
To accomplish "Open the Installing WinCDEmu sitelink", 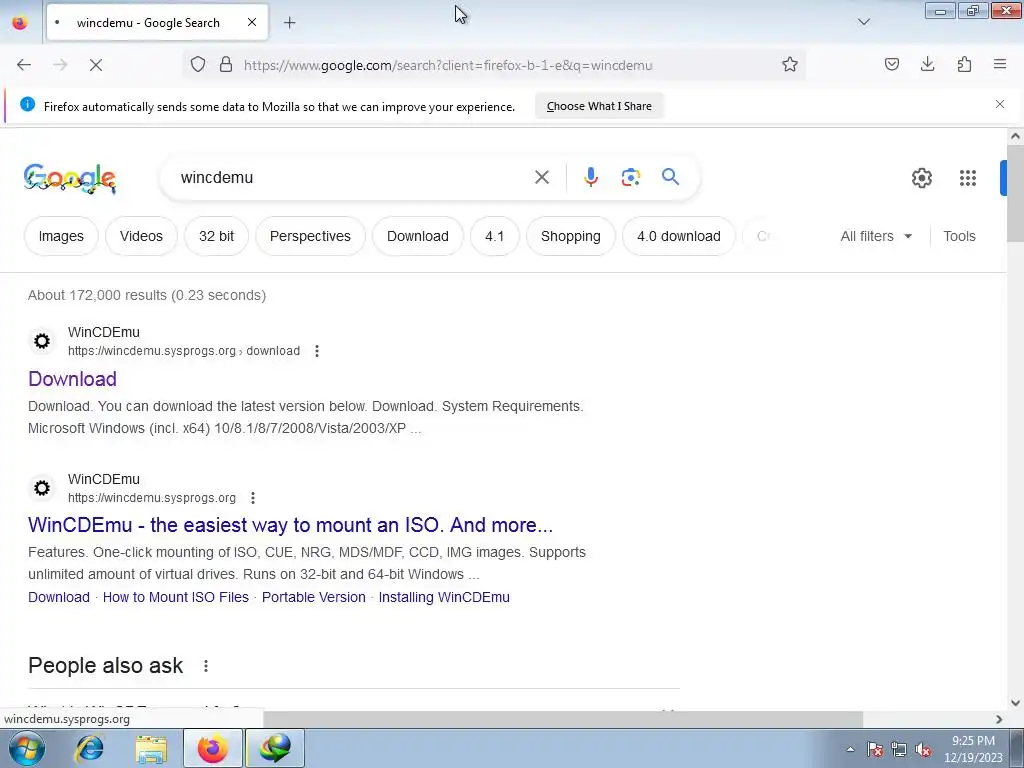I will coord(444,598).
